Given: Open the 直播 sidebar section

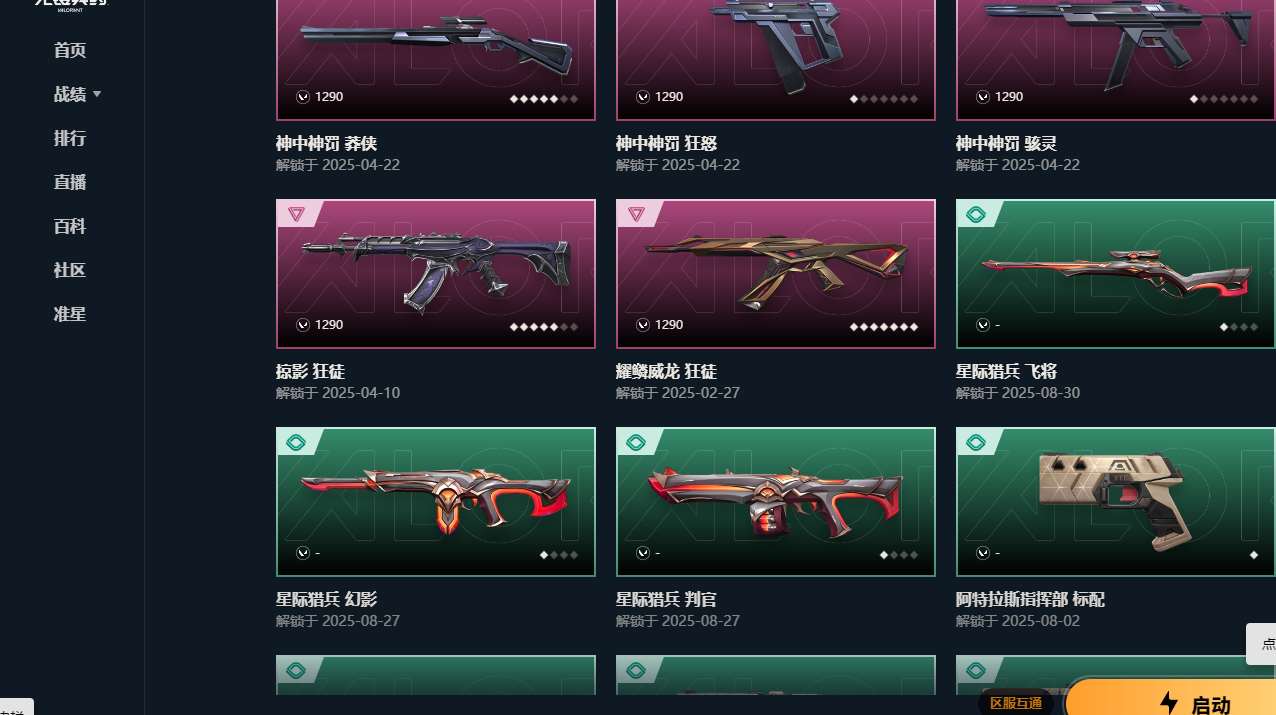Looking at the screenshot, I should tap(70, 182).
